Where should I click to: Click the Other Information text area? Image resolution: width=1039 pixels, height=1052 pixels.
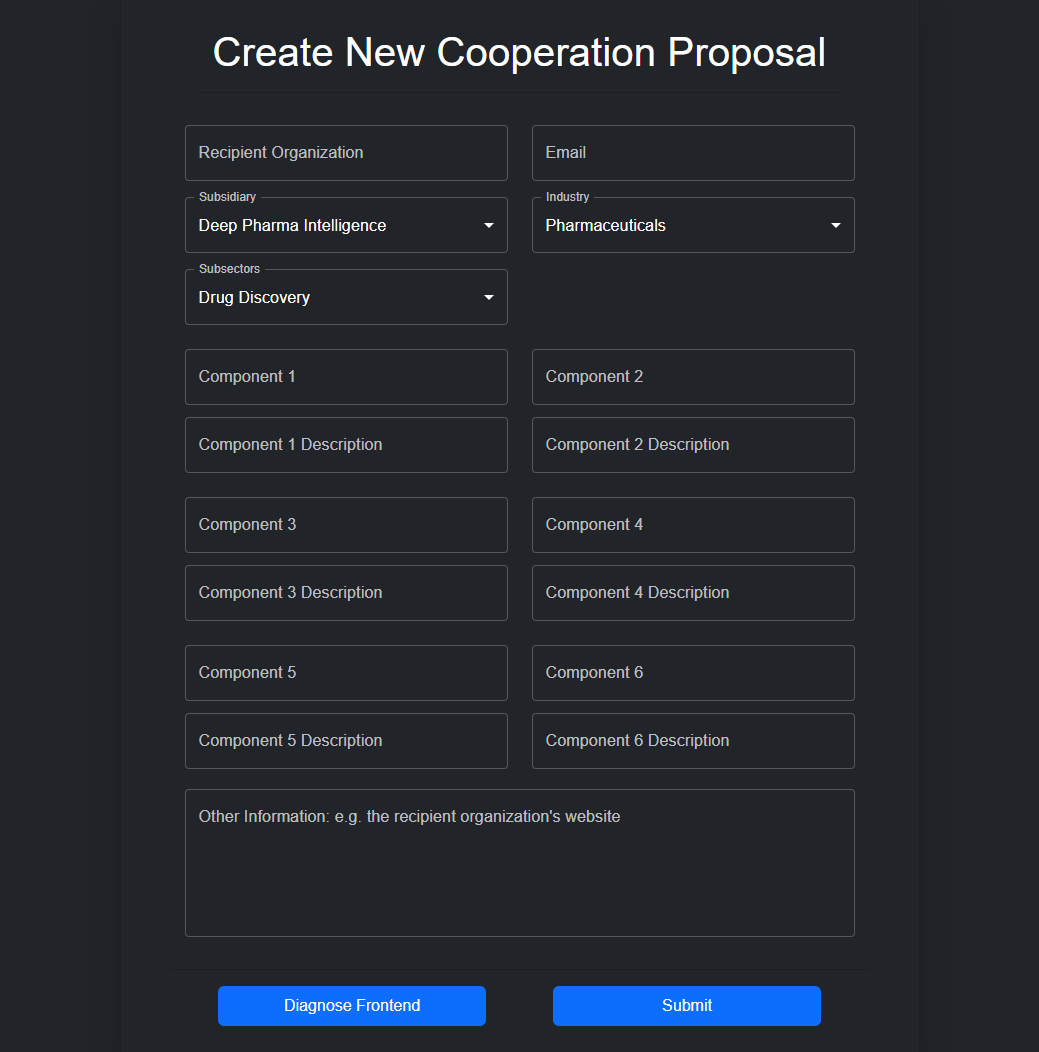tap(519, 863)
